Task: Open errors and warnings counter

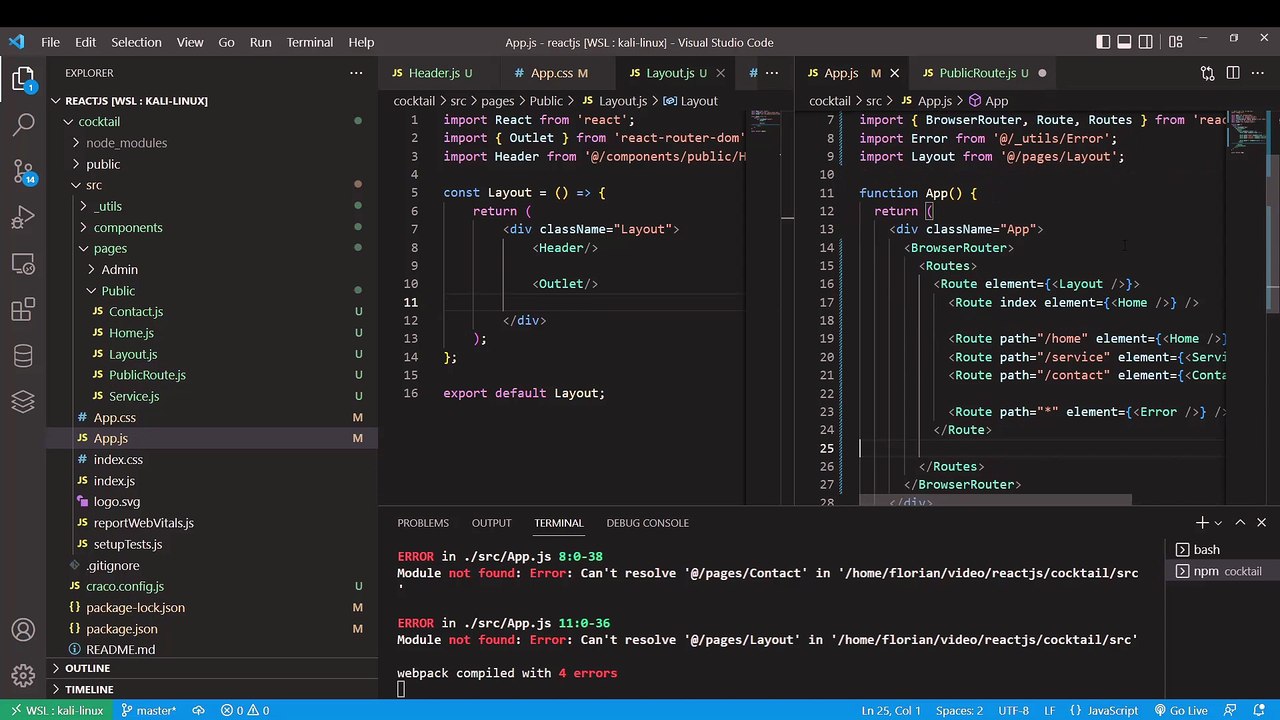Action: click(x=245, y=710)
